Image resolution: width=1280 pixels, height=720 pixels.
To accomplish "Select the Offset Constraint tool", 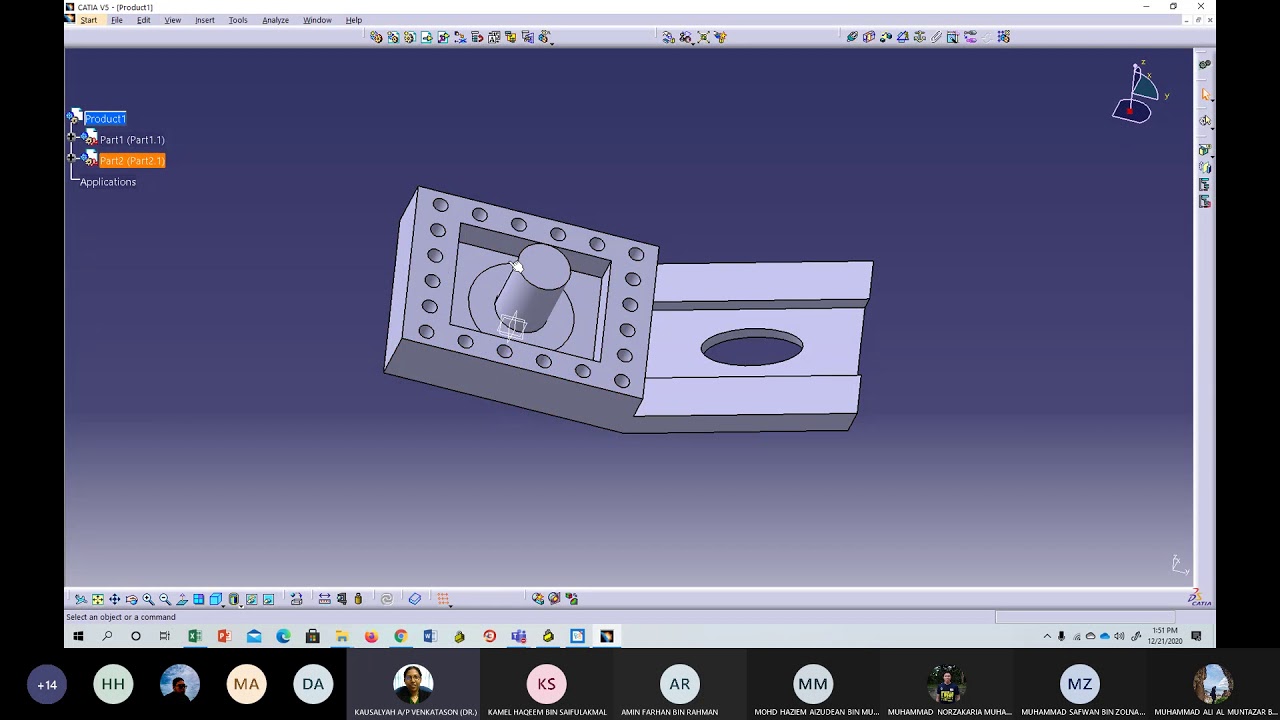I will (x=886, y=37).
